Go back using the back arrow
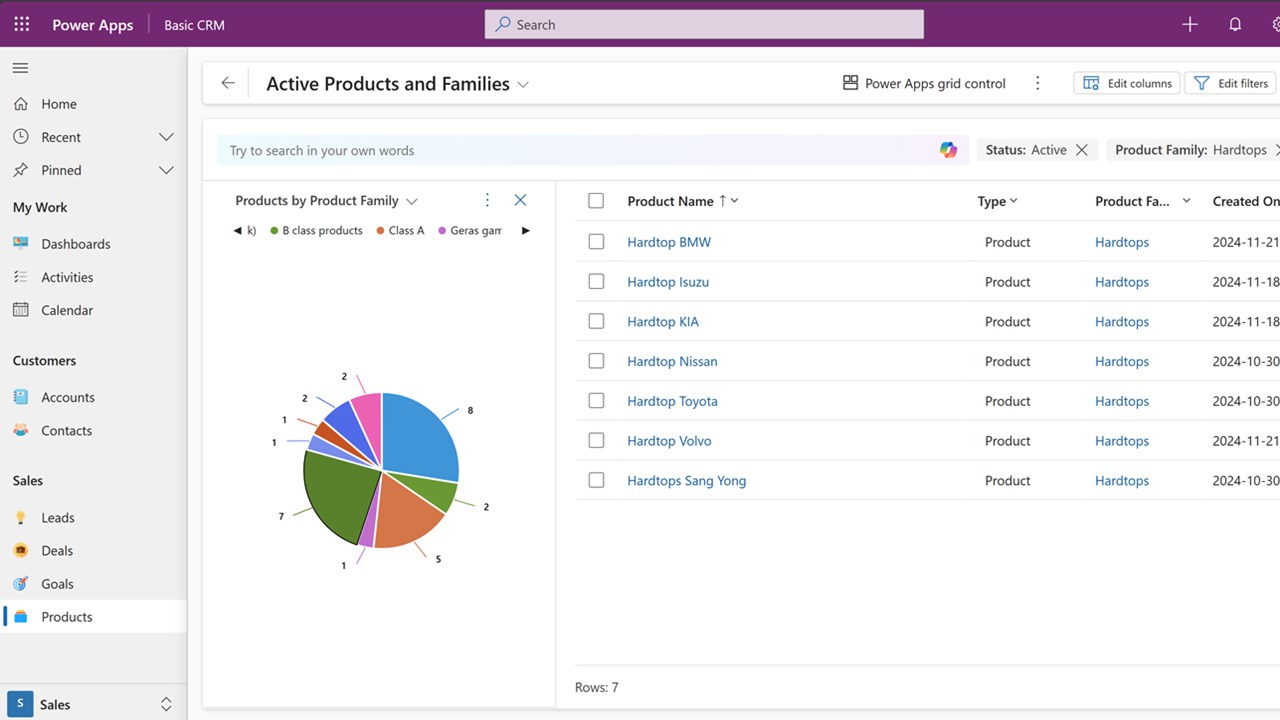1280x720 pixels. tap(228, 83)
